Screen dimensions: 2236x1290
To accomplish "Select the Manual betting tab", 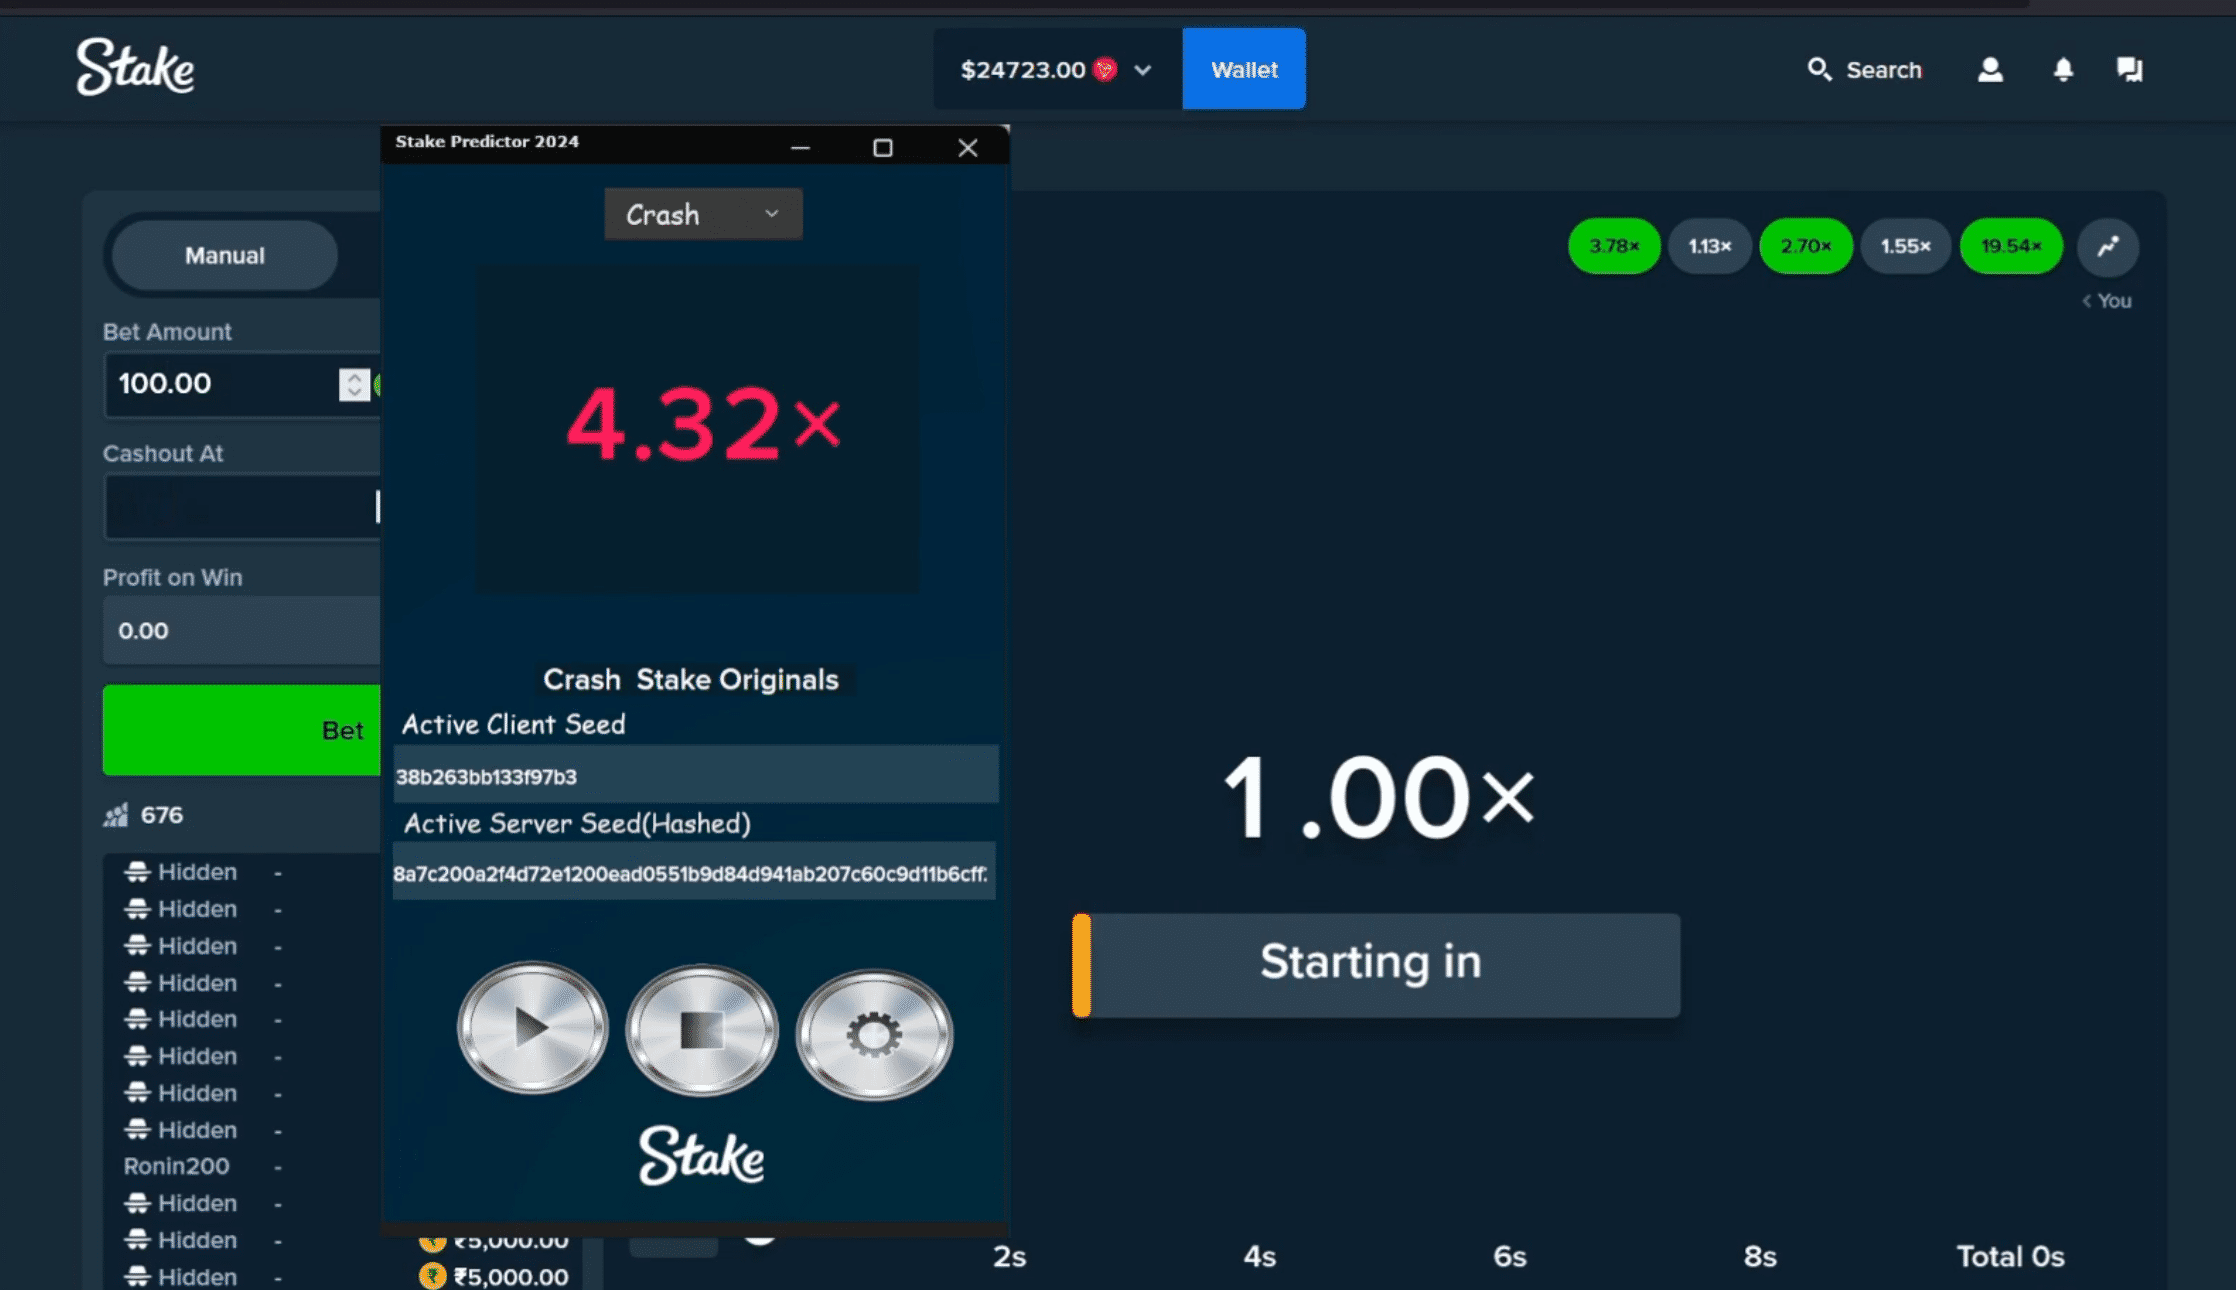I will pyautogui.click(x=224, y=255).
